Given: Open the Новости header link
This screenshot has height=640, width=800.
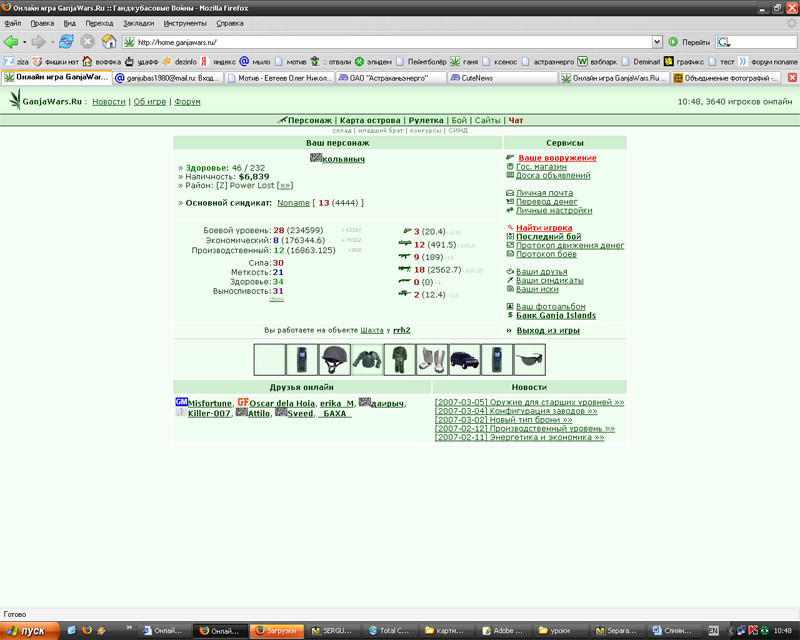Looking at the screenshot, I should point(109,102).
